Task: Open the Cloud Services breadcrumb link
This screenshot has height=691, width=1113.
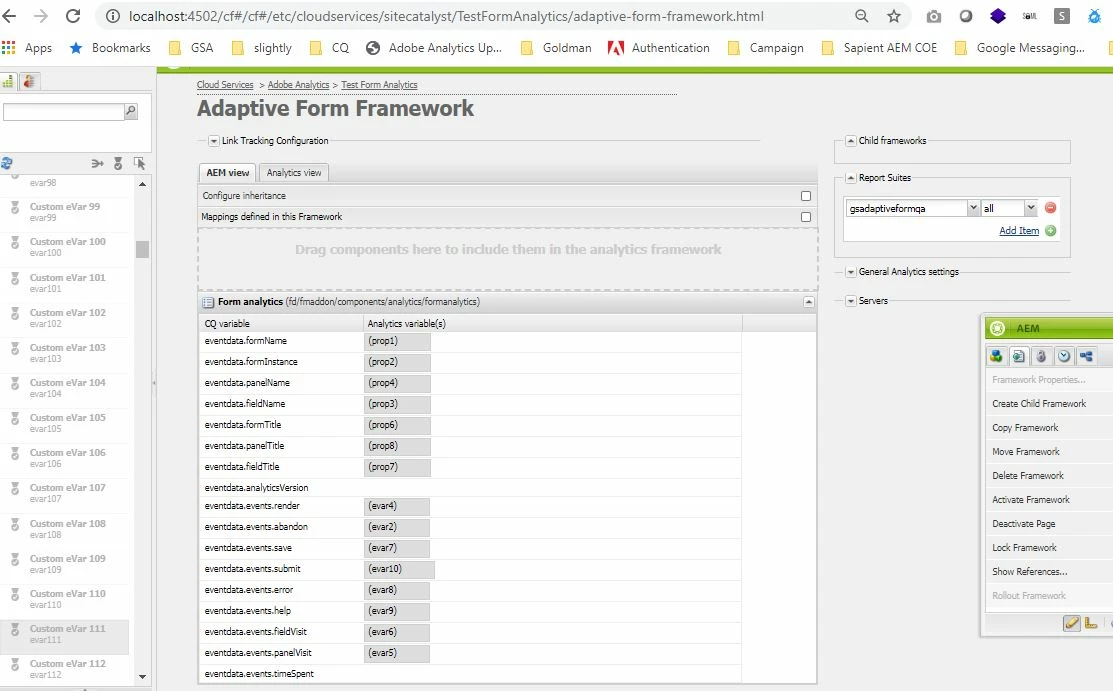Action: (x=225, y=85)
